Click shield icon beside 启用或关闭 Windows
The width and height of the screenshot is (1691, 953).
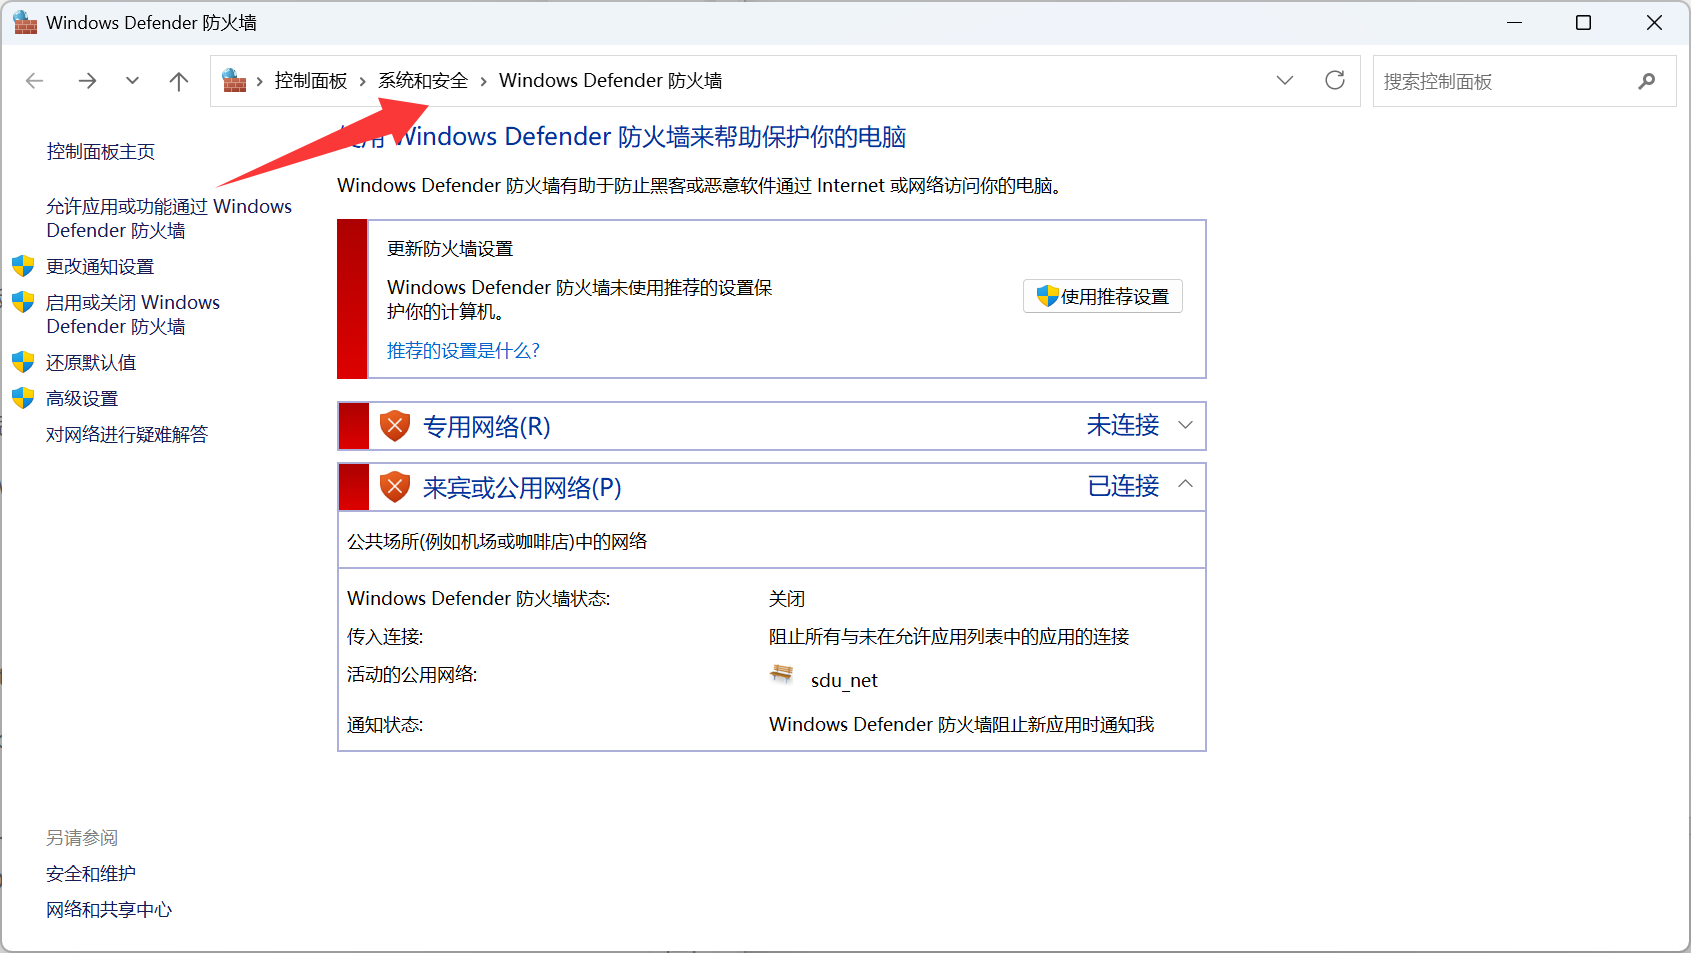coord(23,302)
